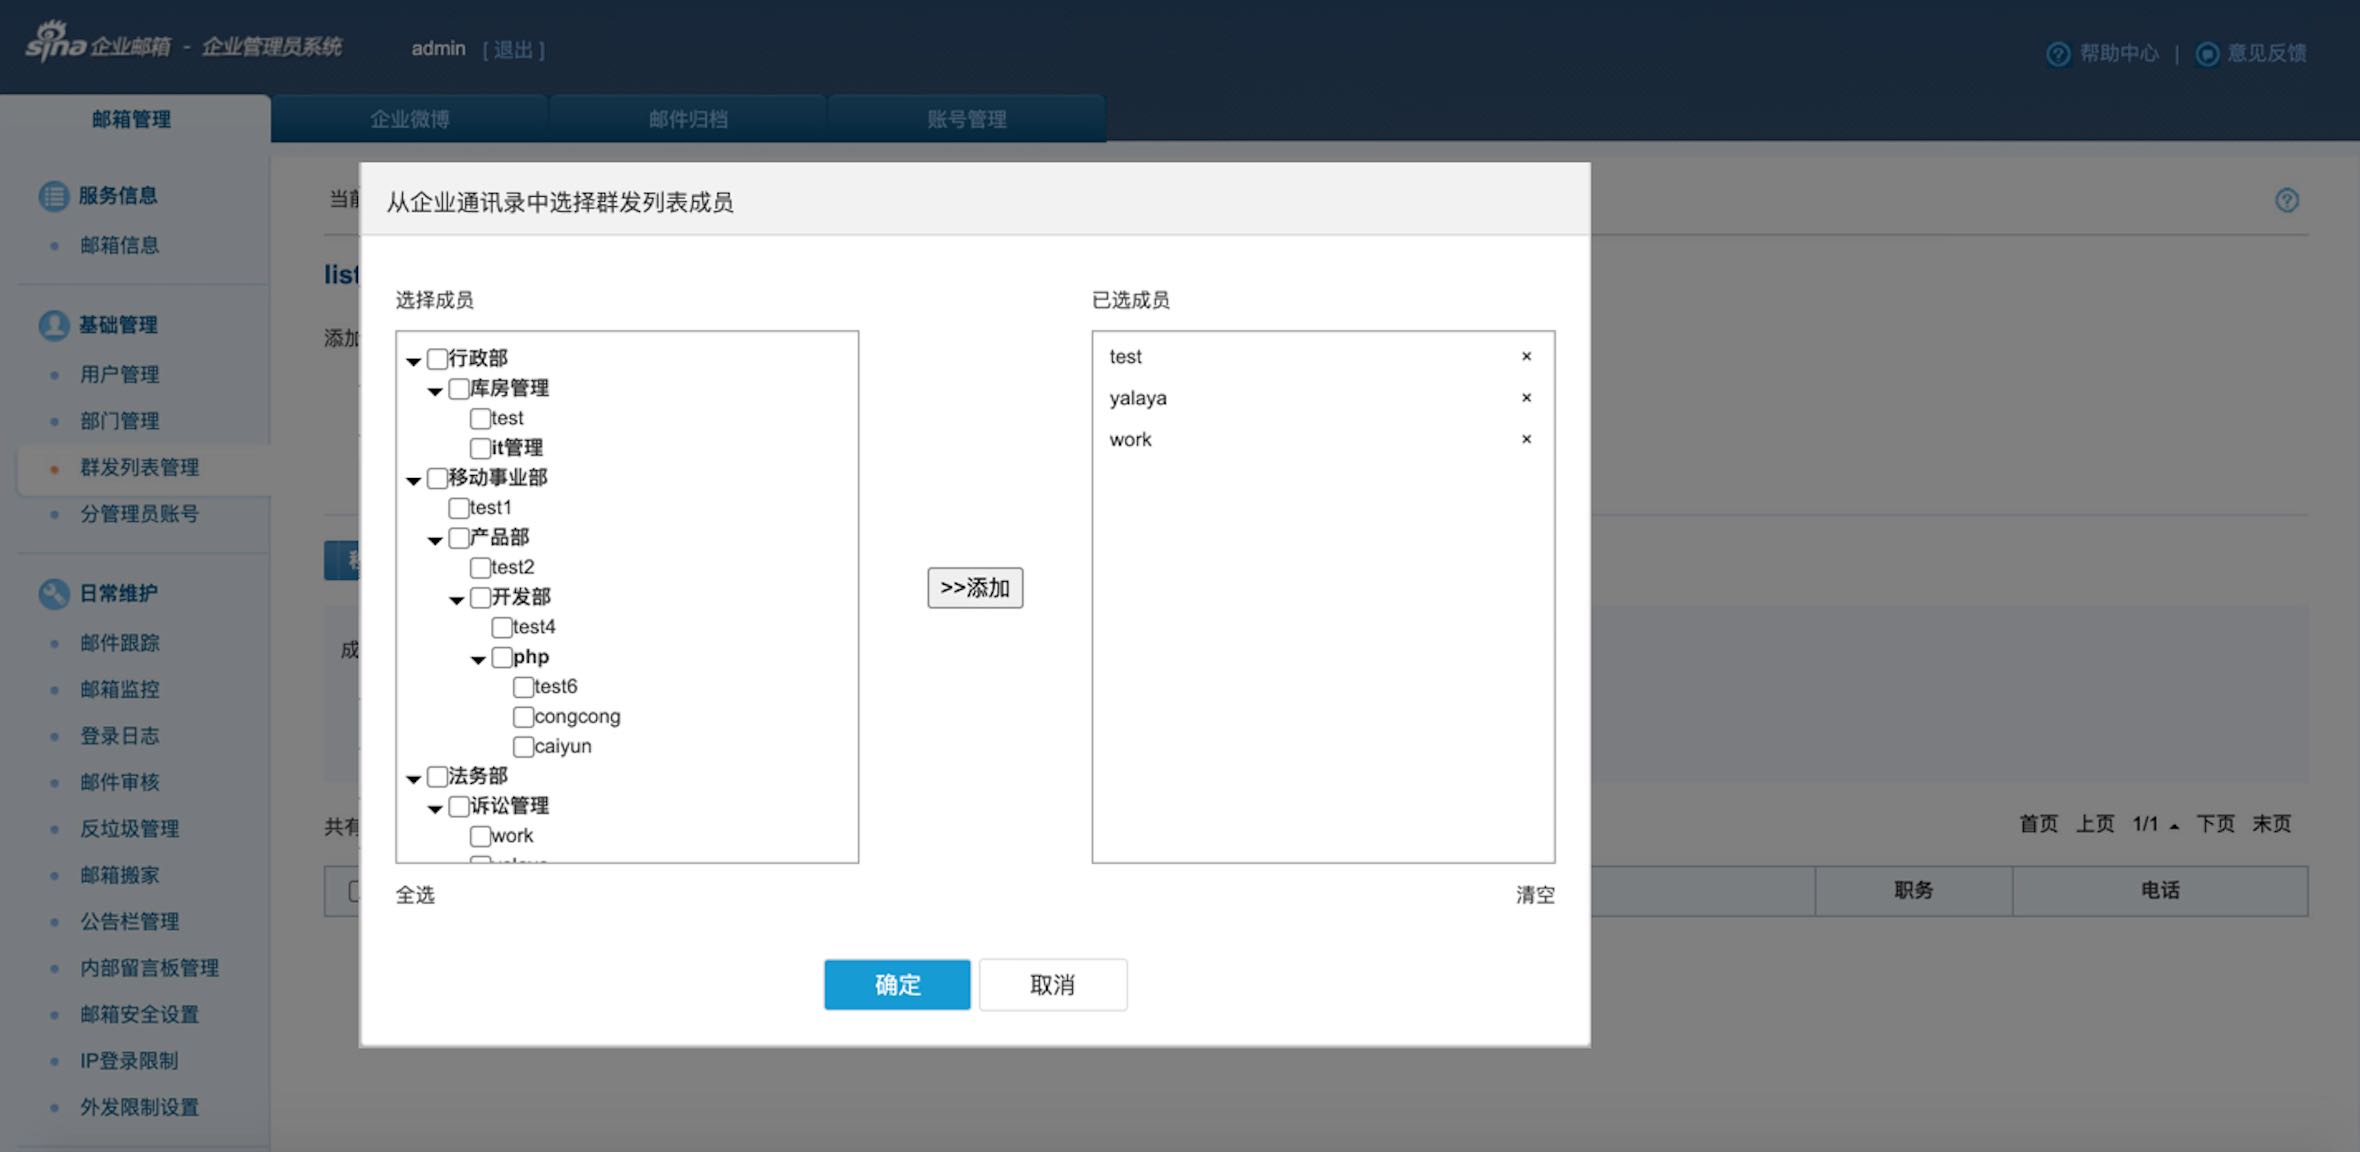
Task: Click 全选 to select all members
Action: 415,895
